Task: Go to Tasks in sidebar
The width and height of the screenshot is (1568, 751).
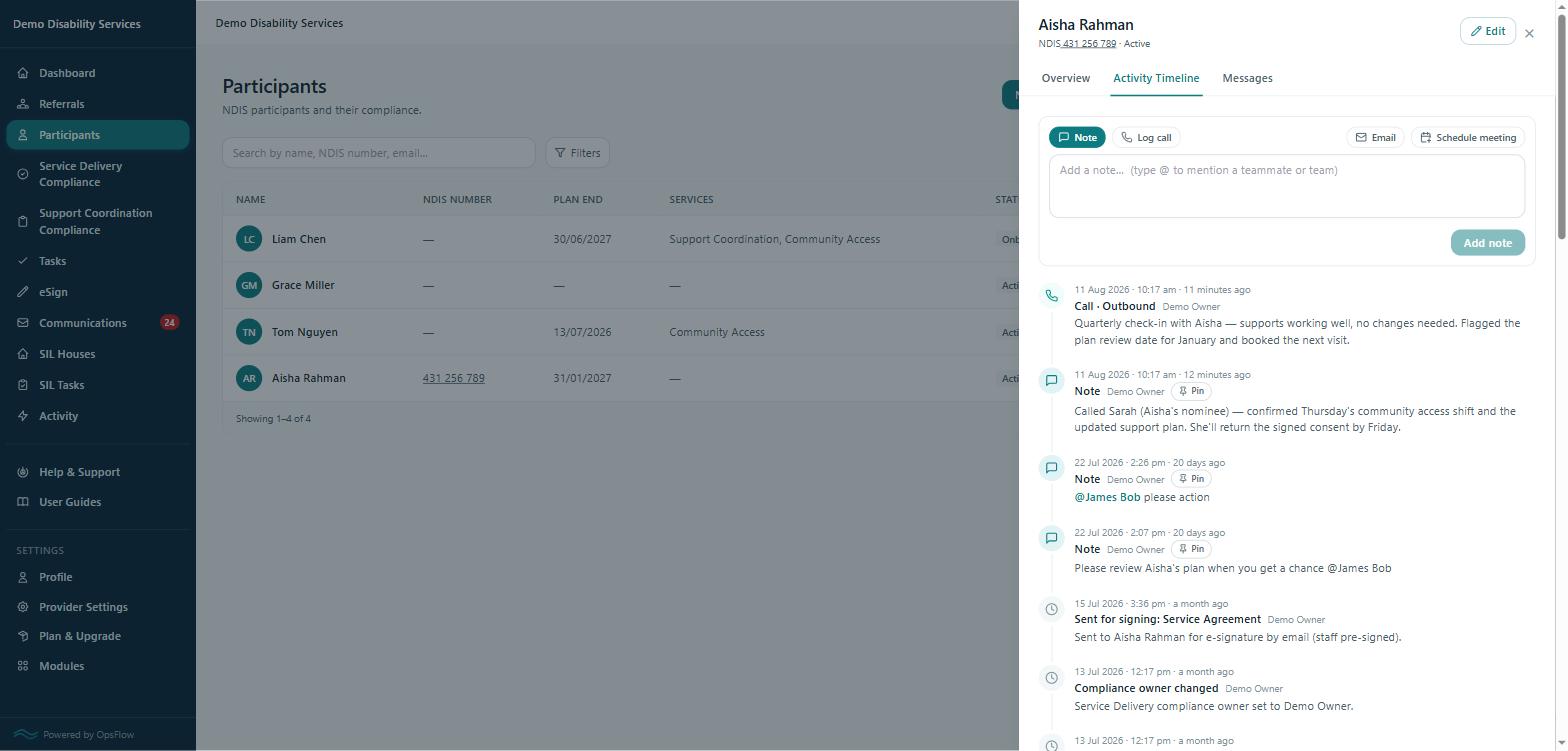Action: pos(97,261)
